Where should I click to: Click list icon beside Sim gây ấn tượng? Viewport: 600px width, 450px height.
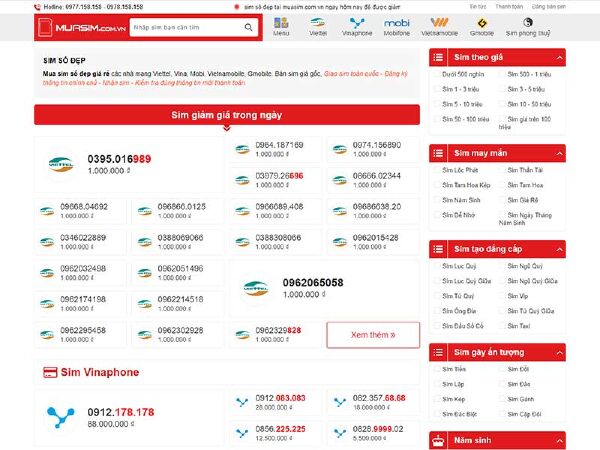(438, 352)
